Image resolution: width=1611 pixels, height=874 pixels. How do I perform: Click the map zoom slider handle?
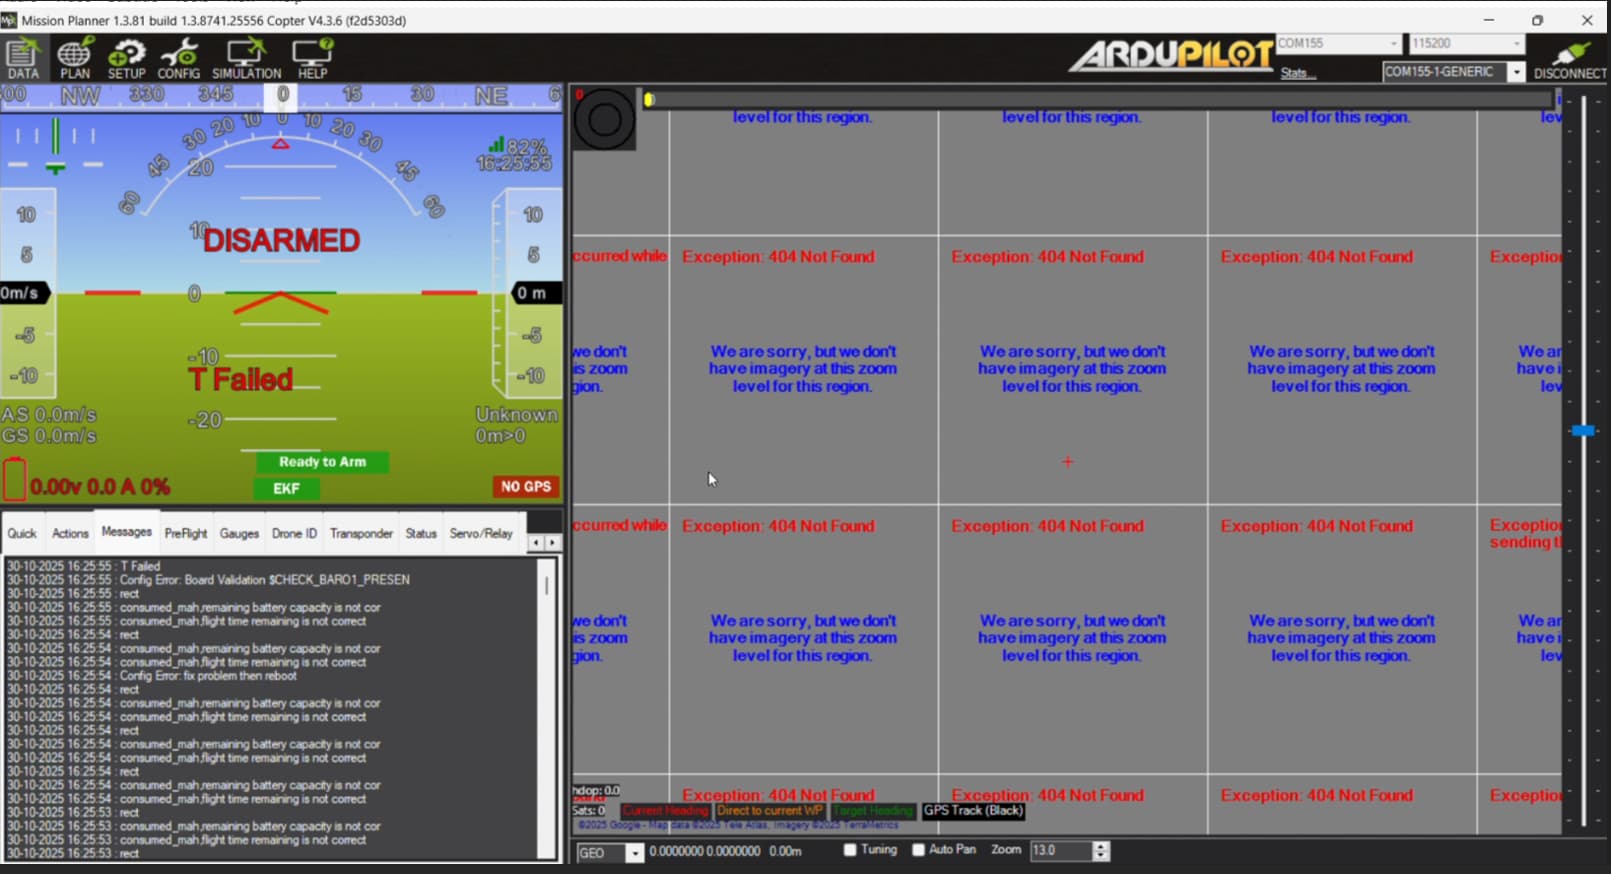click(x=1583, y=430)
